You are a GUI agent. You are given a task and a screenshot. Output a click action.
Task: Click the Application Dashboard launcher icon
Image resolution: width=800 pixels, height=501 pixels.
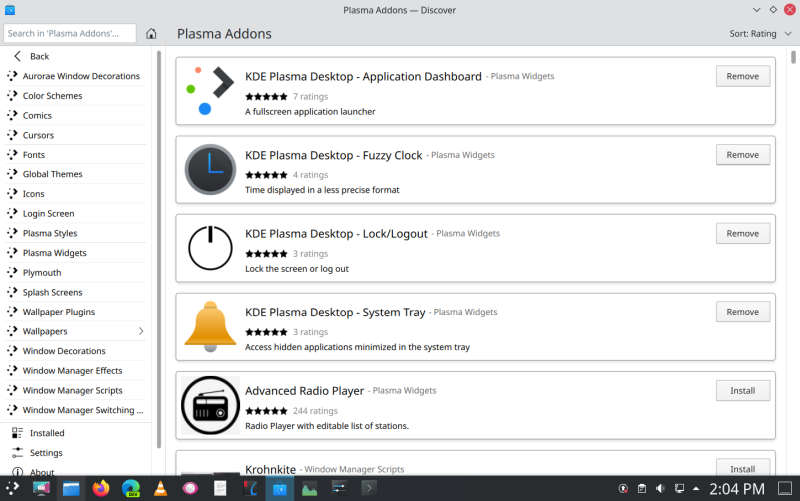210,90
